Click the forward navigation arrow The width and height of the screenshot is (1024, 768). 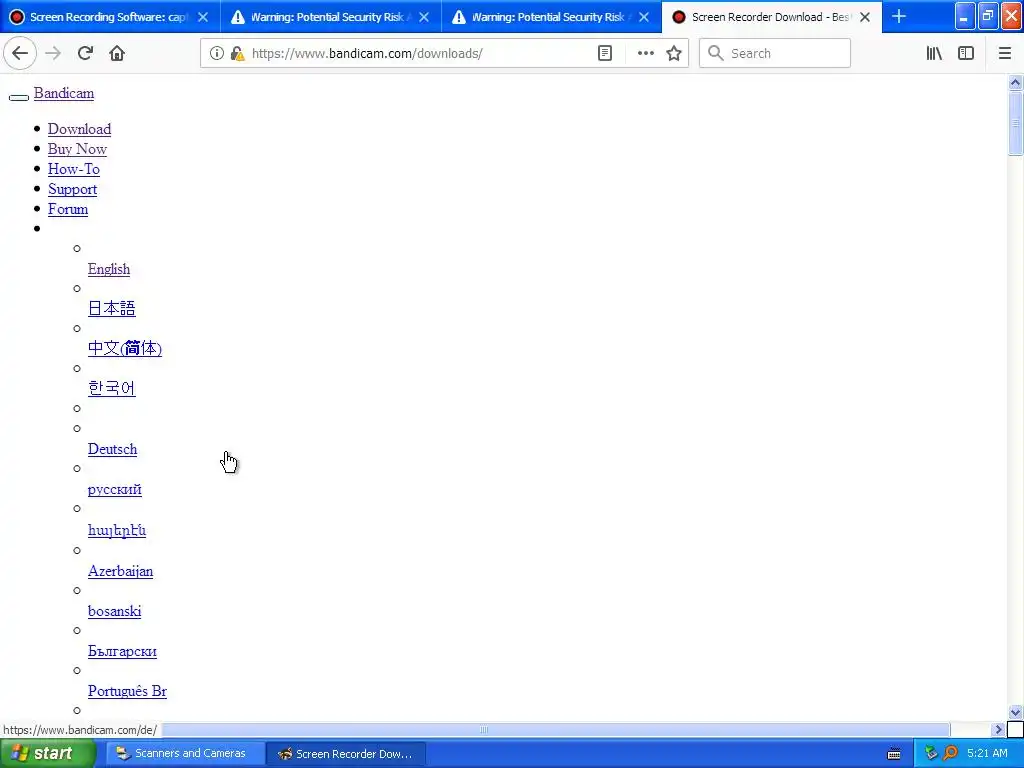53,53
